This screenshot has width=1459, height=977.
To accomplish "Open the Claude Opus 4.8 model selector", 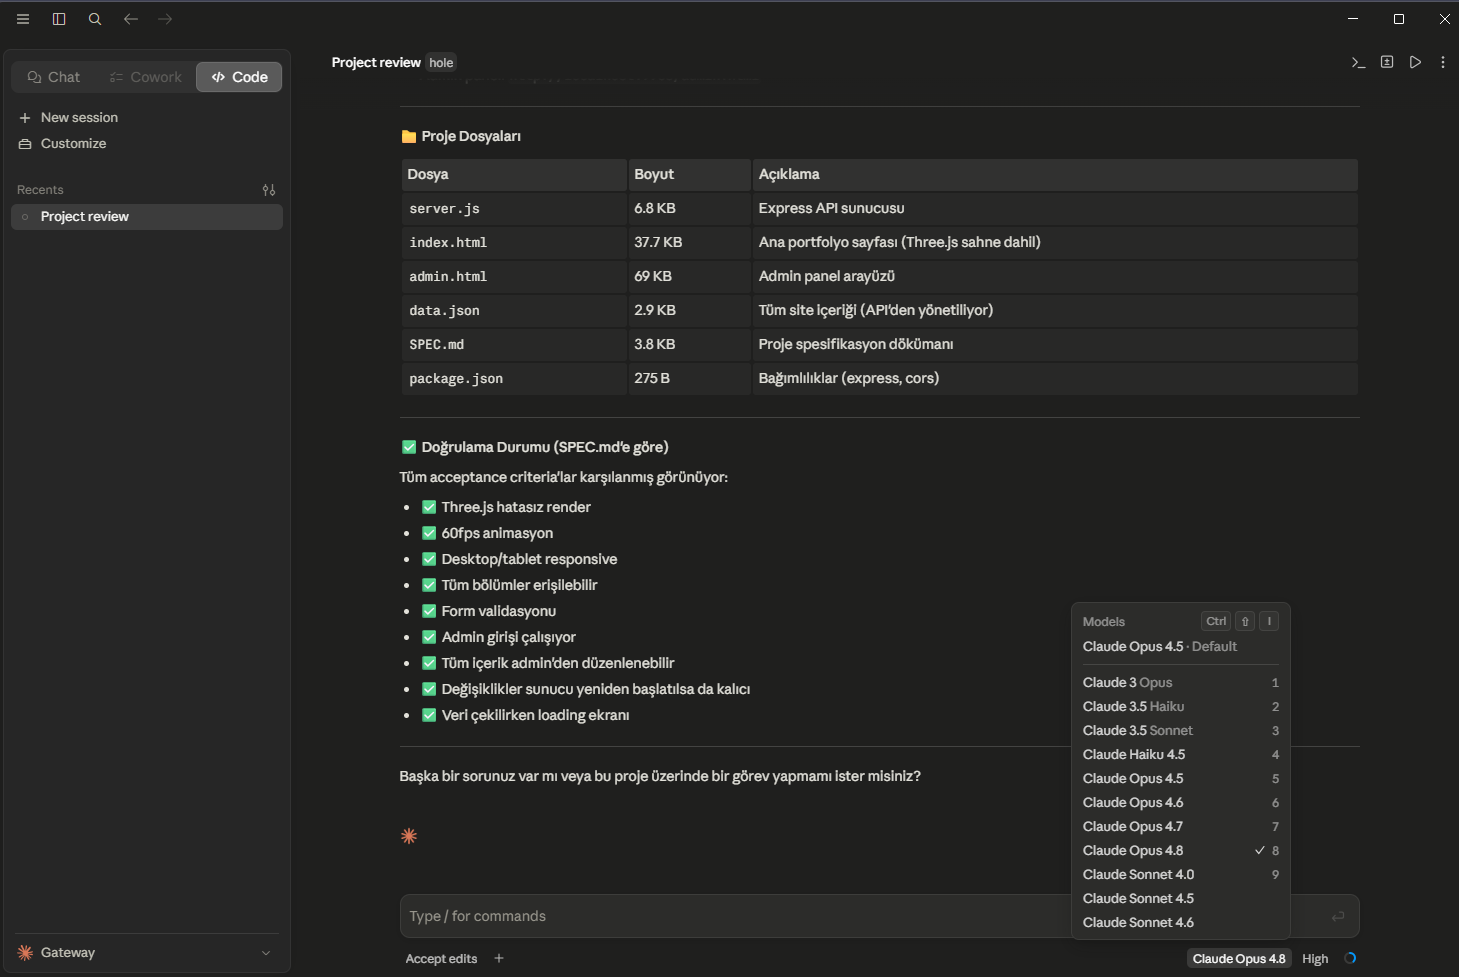I will coord(1239,958).
